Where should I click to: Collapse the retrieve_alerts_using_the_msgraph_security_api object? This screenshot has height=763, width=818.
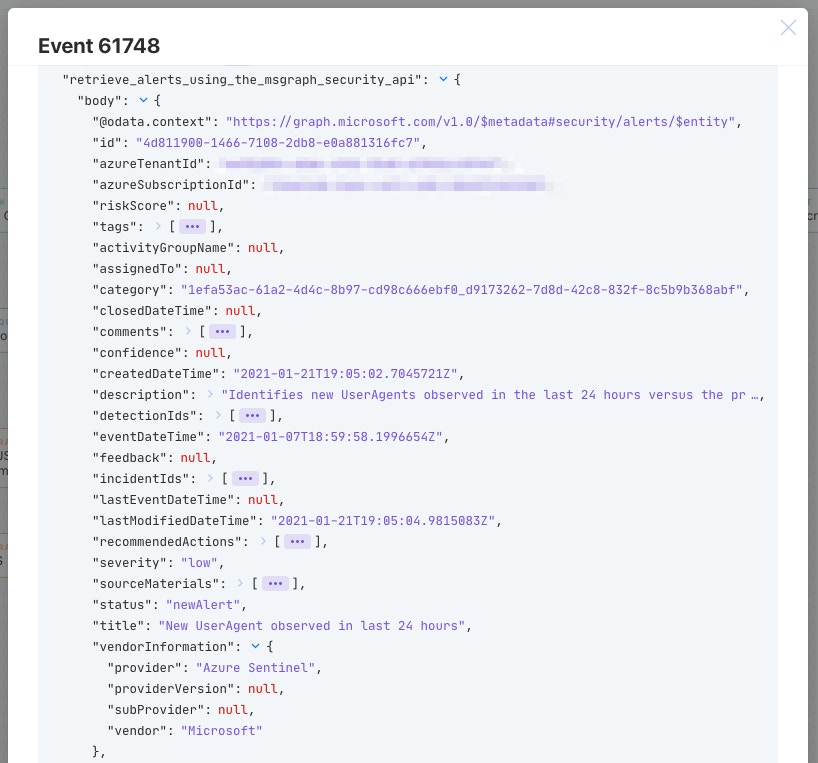coord(444,79)
